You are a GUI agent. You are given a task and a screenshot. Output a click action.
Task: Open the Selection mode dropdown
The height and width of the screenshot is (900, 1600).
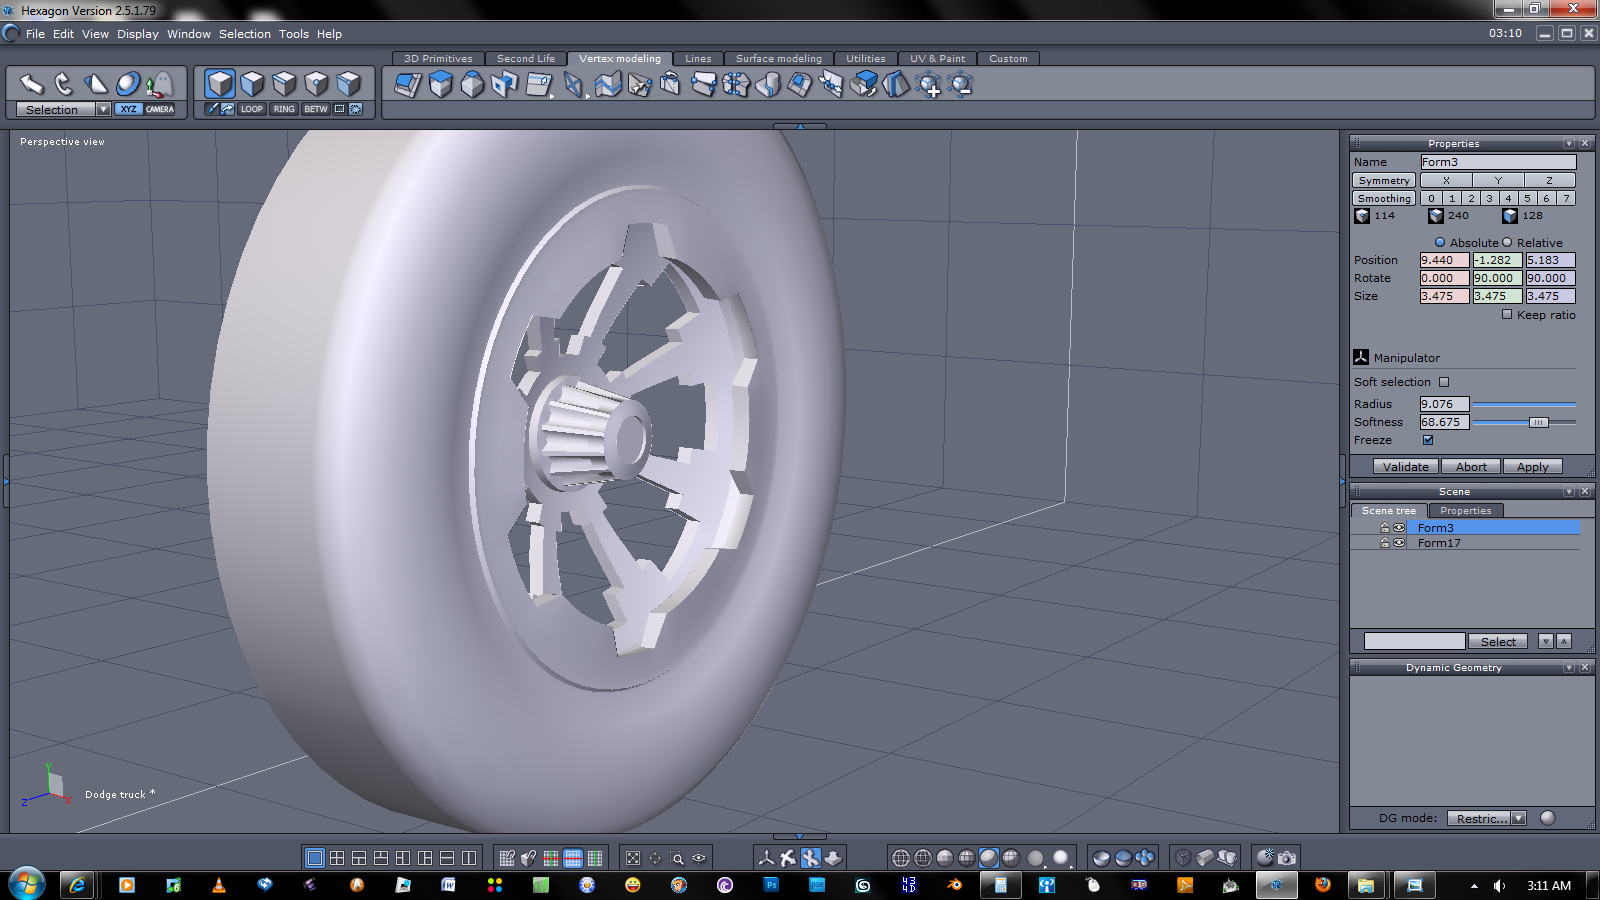tap(103, 109)
